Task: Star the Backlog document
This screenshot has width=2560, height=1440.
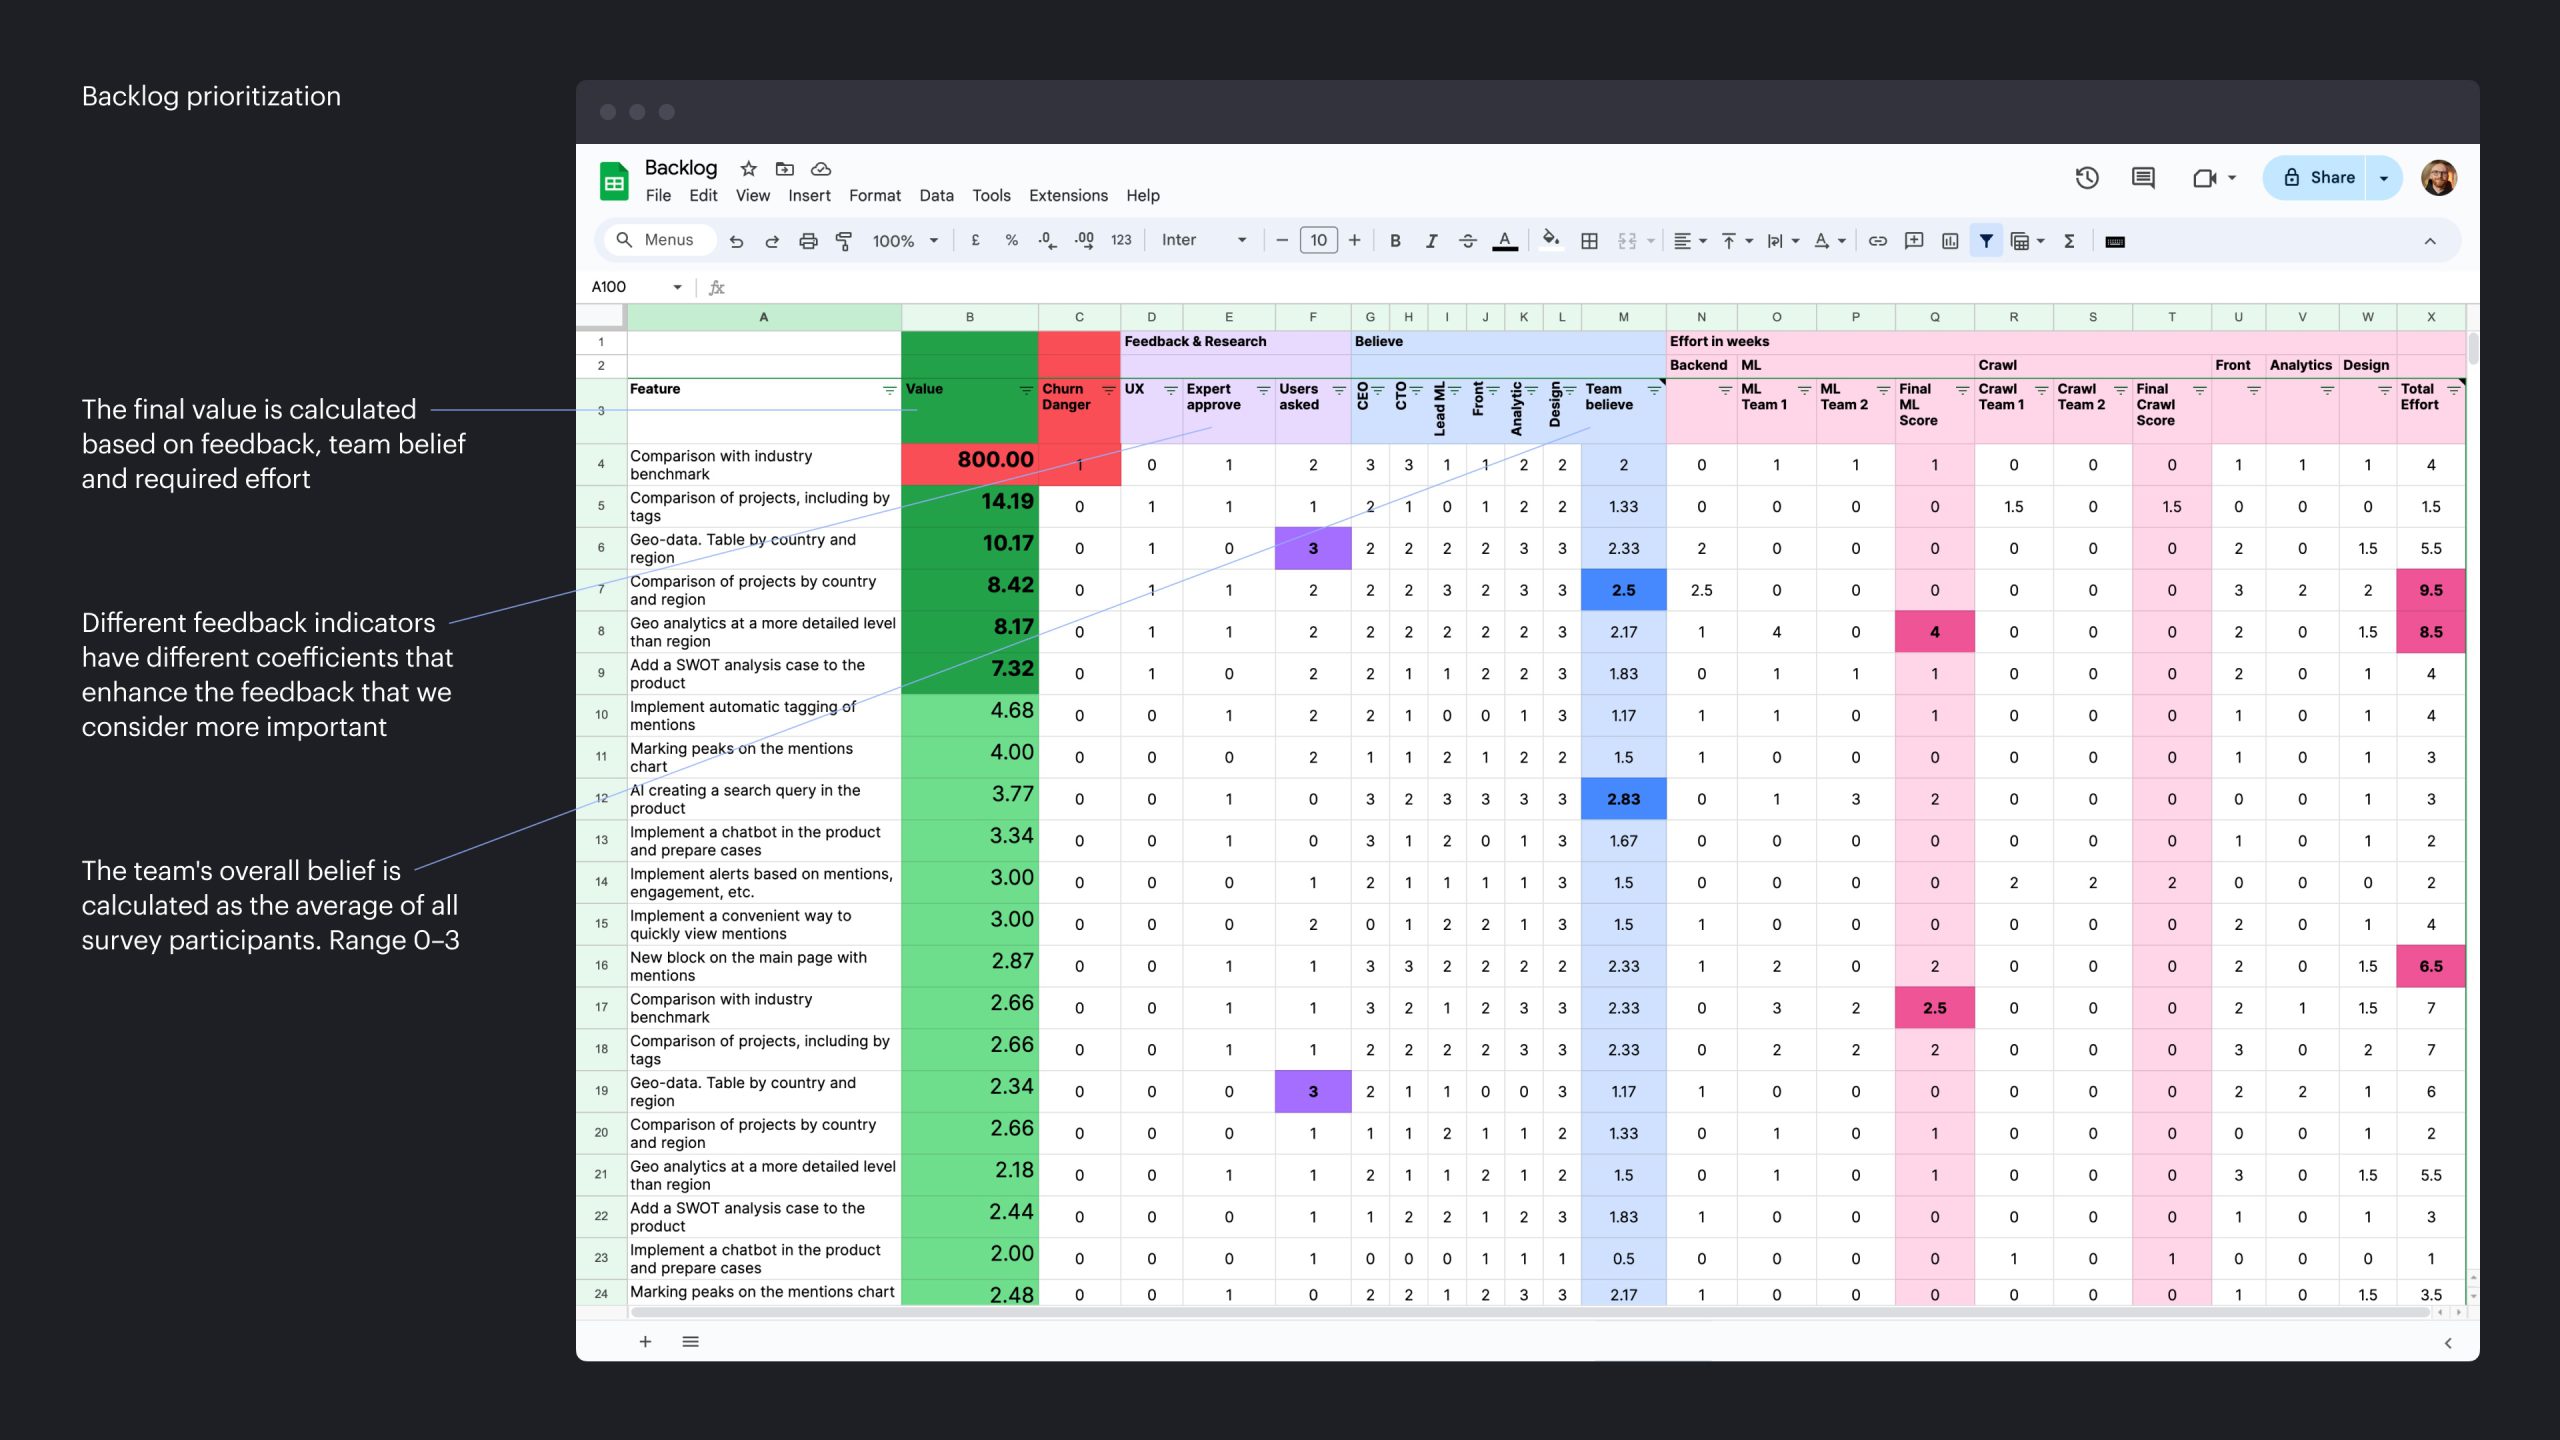Action: (748, 169)
